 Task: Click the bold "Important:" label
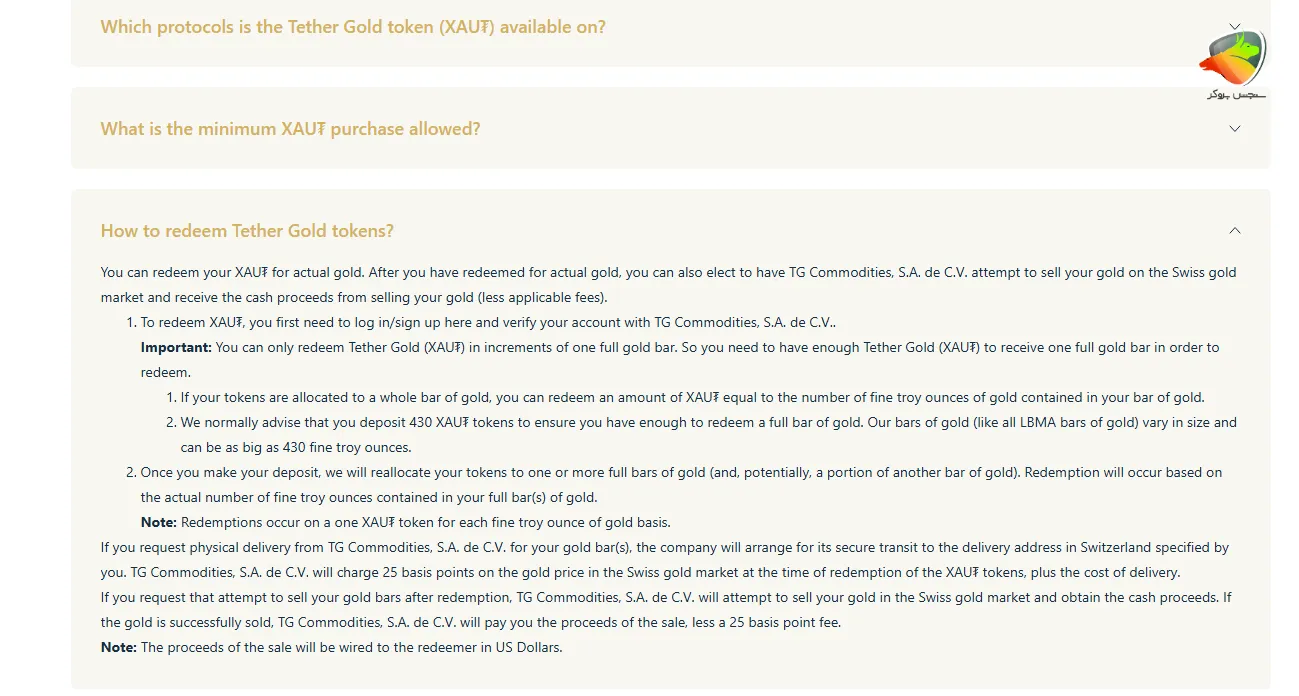pos(176,347)
